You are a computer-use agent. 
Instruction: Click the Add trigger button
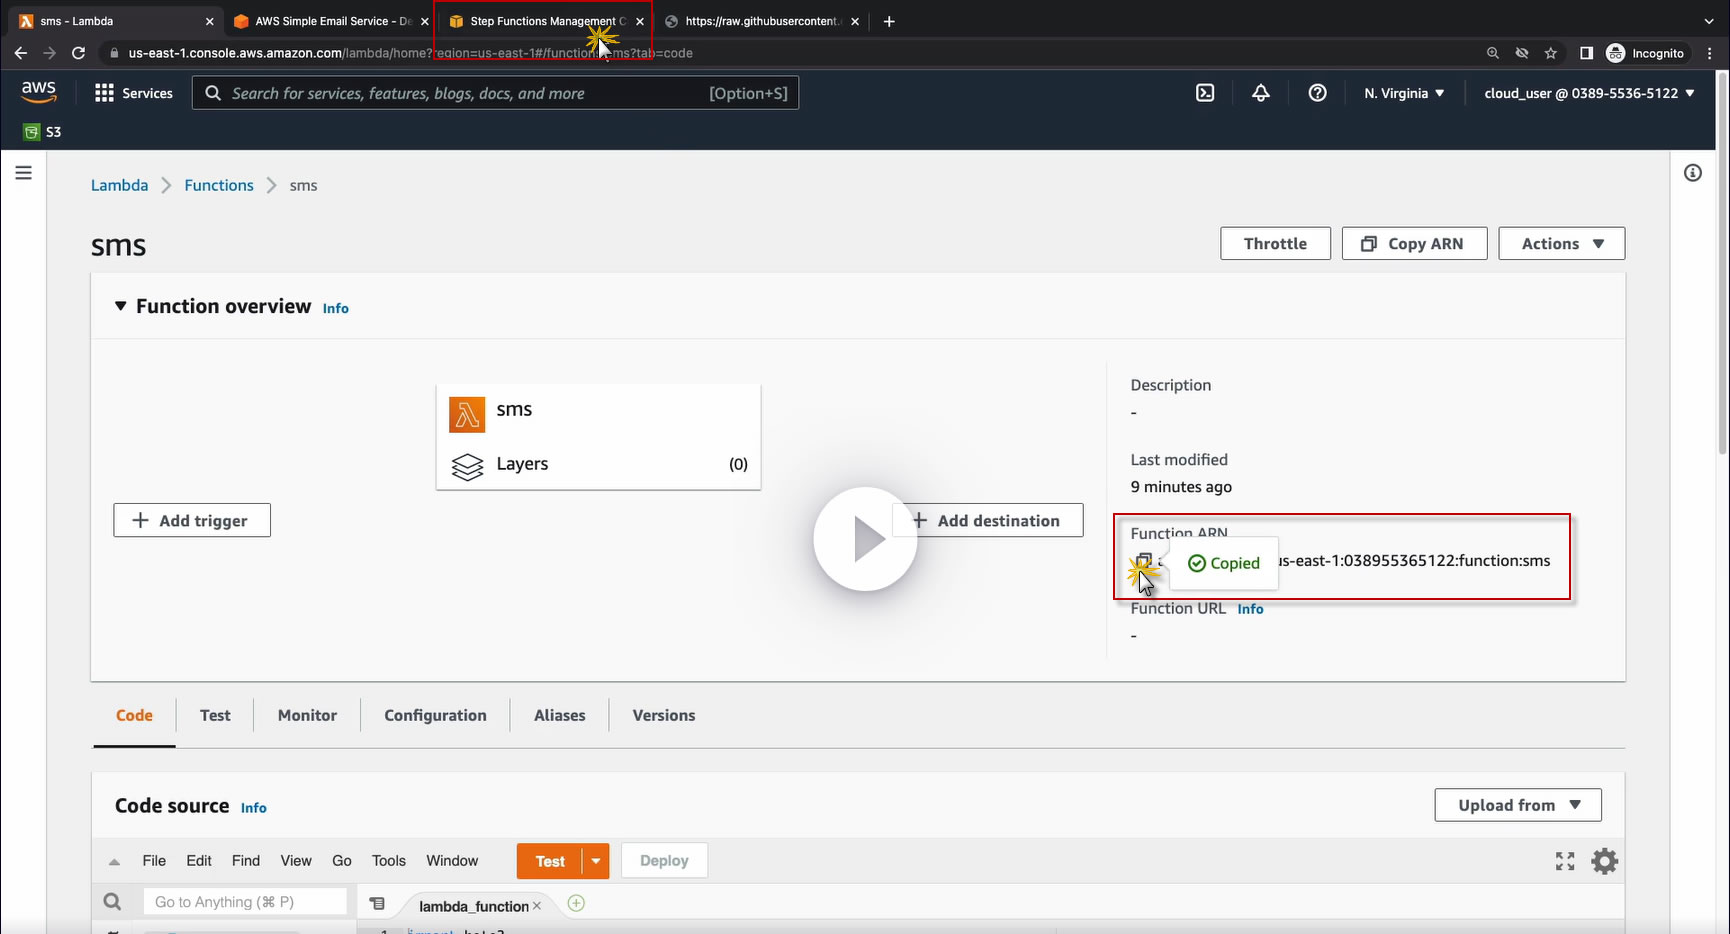(x=192, y=520)
